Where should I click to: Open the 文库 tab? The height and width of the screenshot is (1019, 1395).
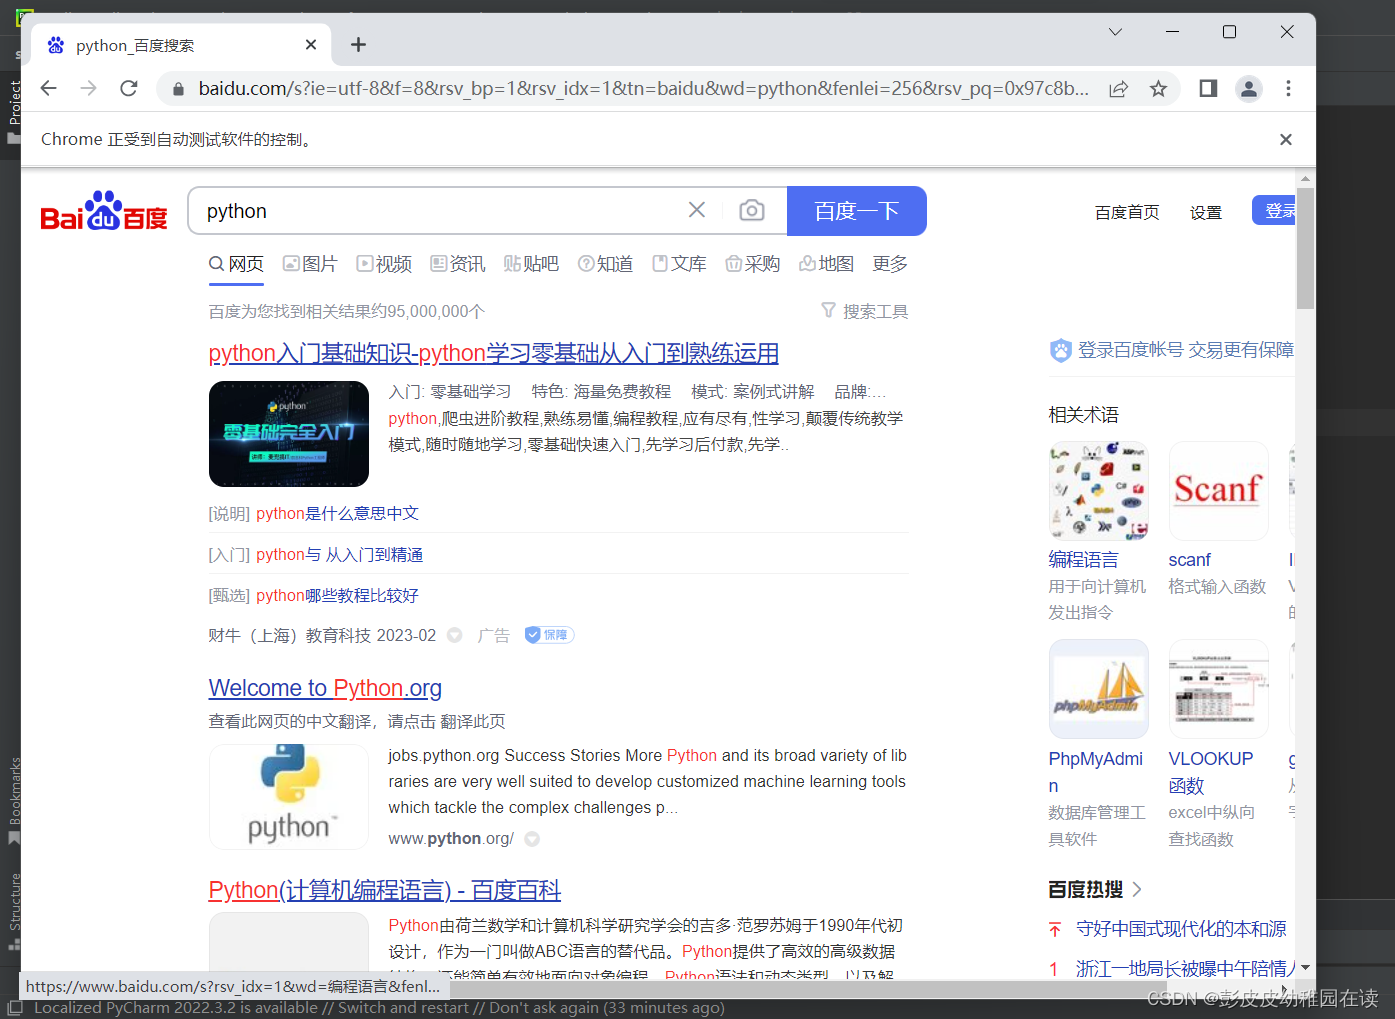point(679,264)
